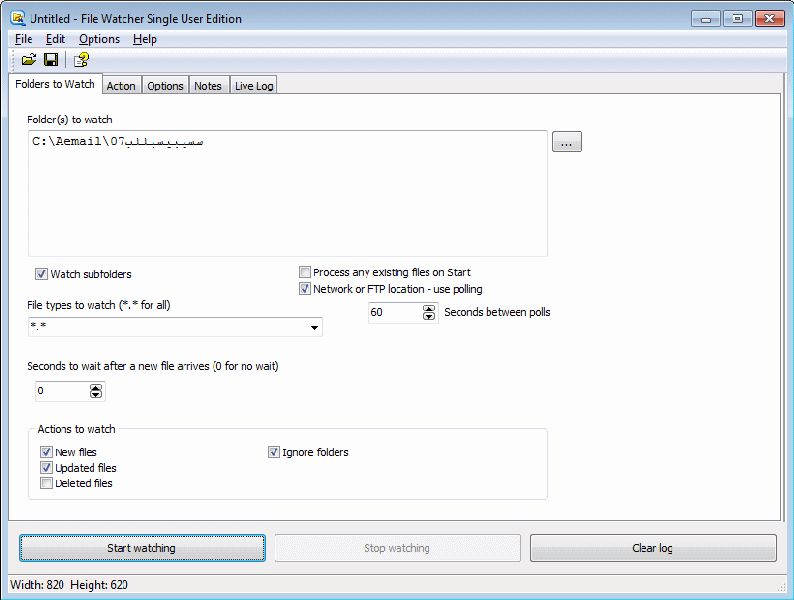Click the window resize grip in status bar
The image size is (794, 600).
[x=782, y=587]
